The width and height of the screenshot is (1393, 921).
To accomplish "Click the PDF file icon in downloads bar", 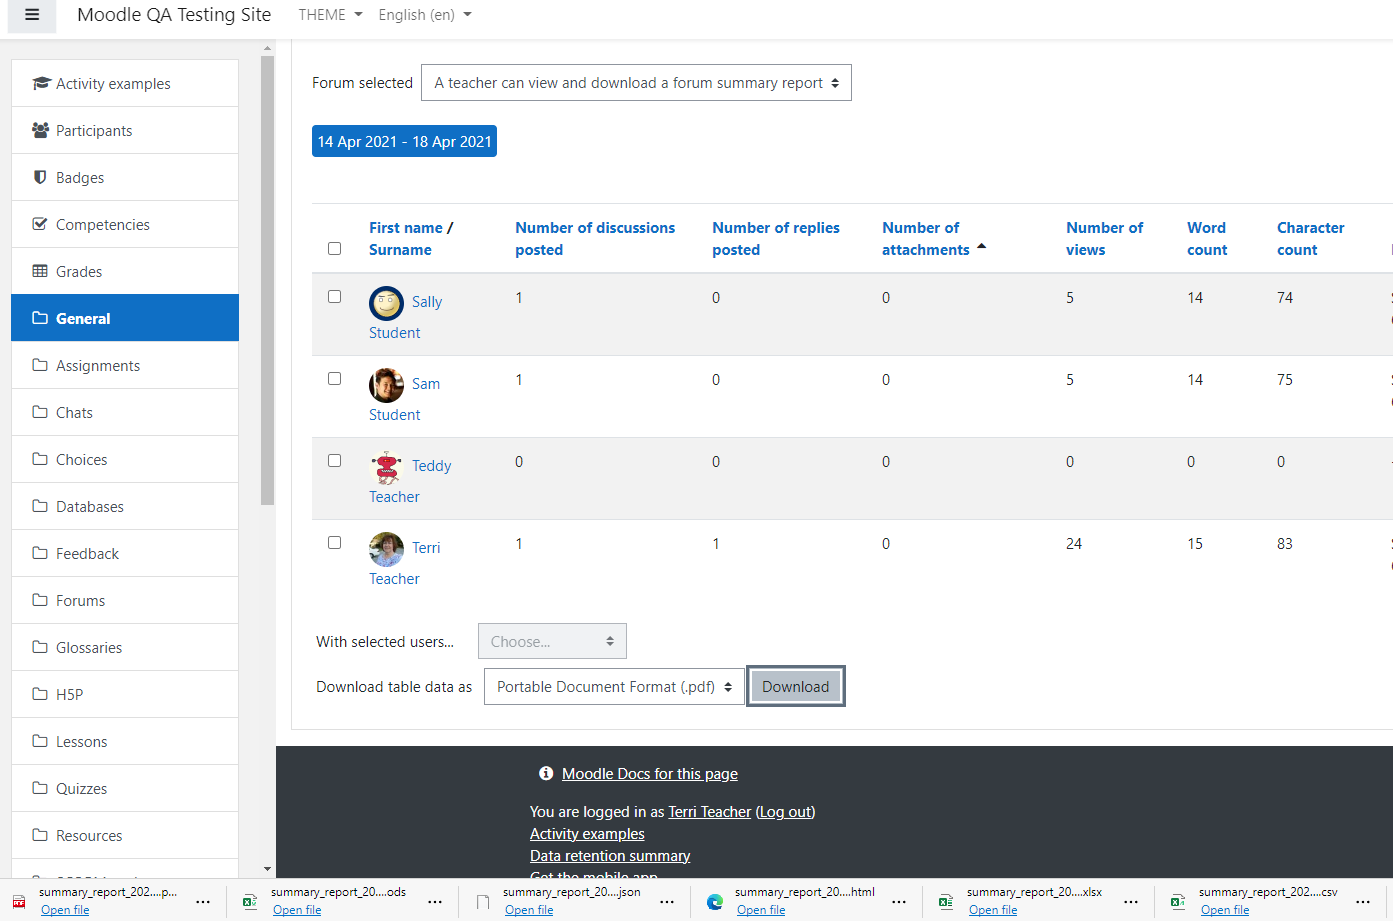I will coord(19,901).
